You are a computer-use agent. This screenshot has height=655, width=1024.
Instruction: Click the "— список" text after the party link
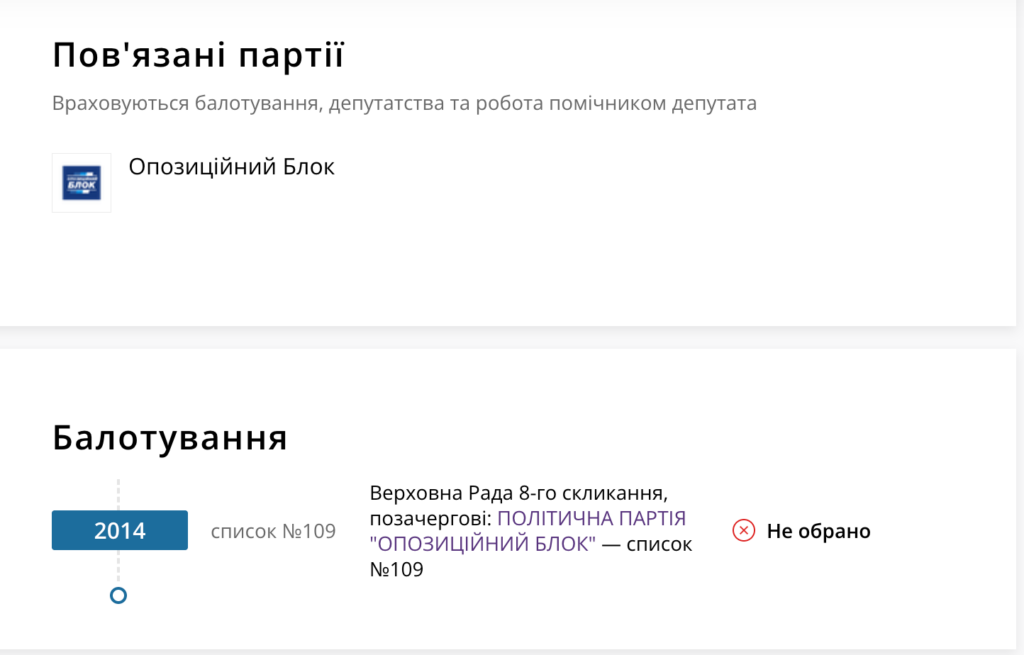647,544
